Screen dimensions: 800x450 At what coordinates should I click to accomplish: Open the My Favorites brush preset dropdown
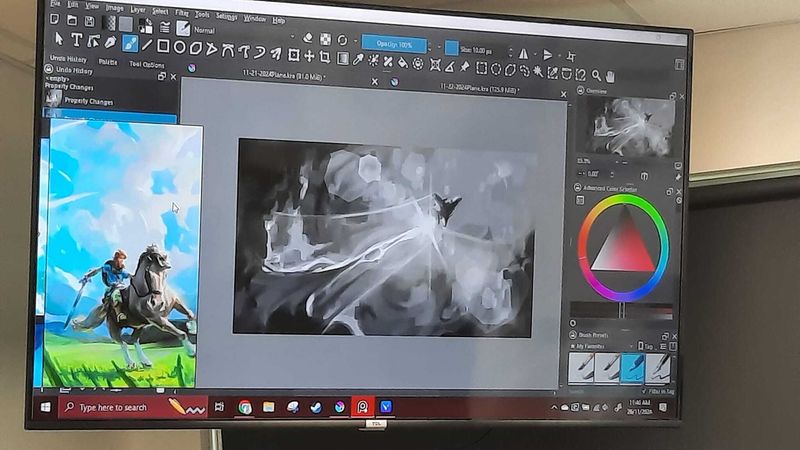click(x=598, y=345)
